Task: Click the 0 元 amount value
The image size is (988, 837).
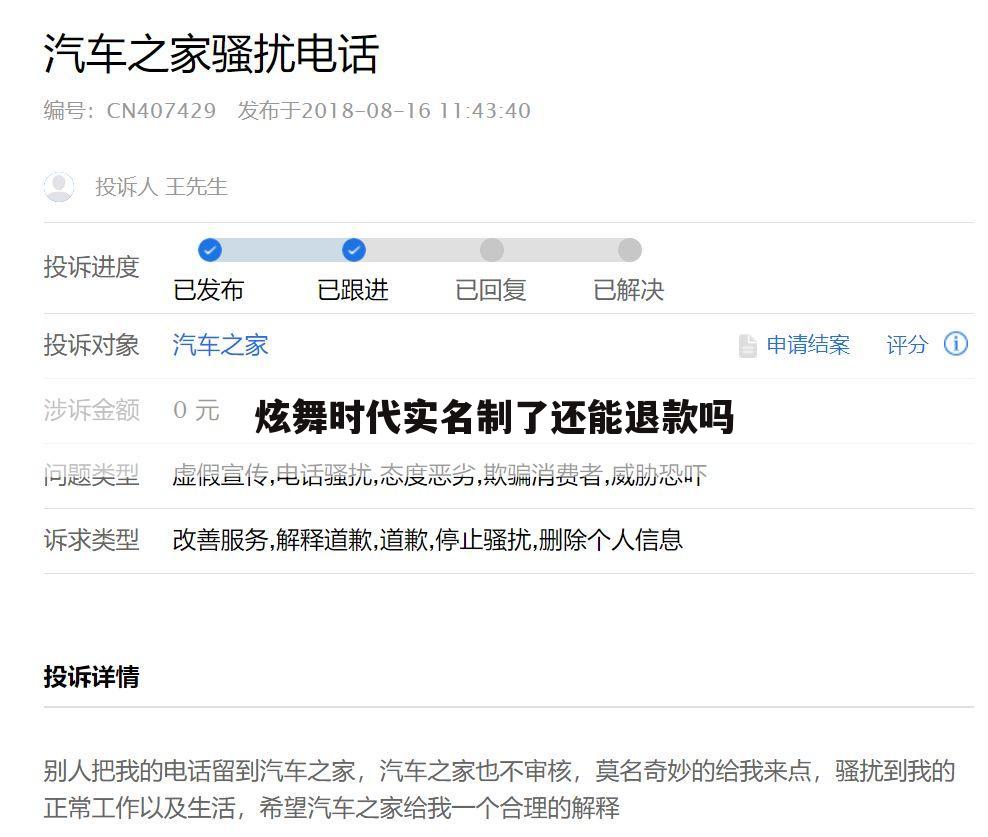Action: 196,410
